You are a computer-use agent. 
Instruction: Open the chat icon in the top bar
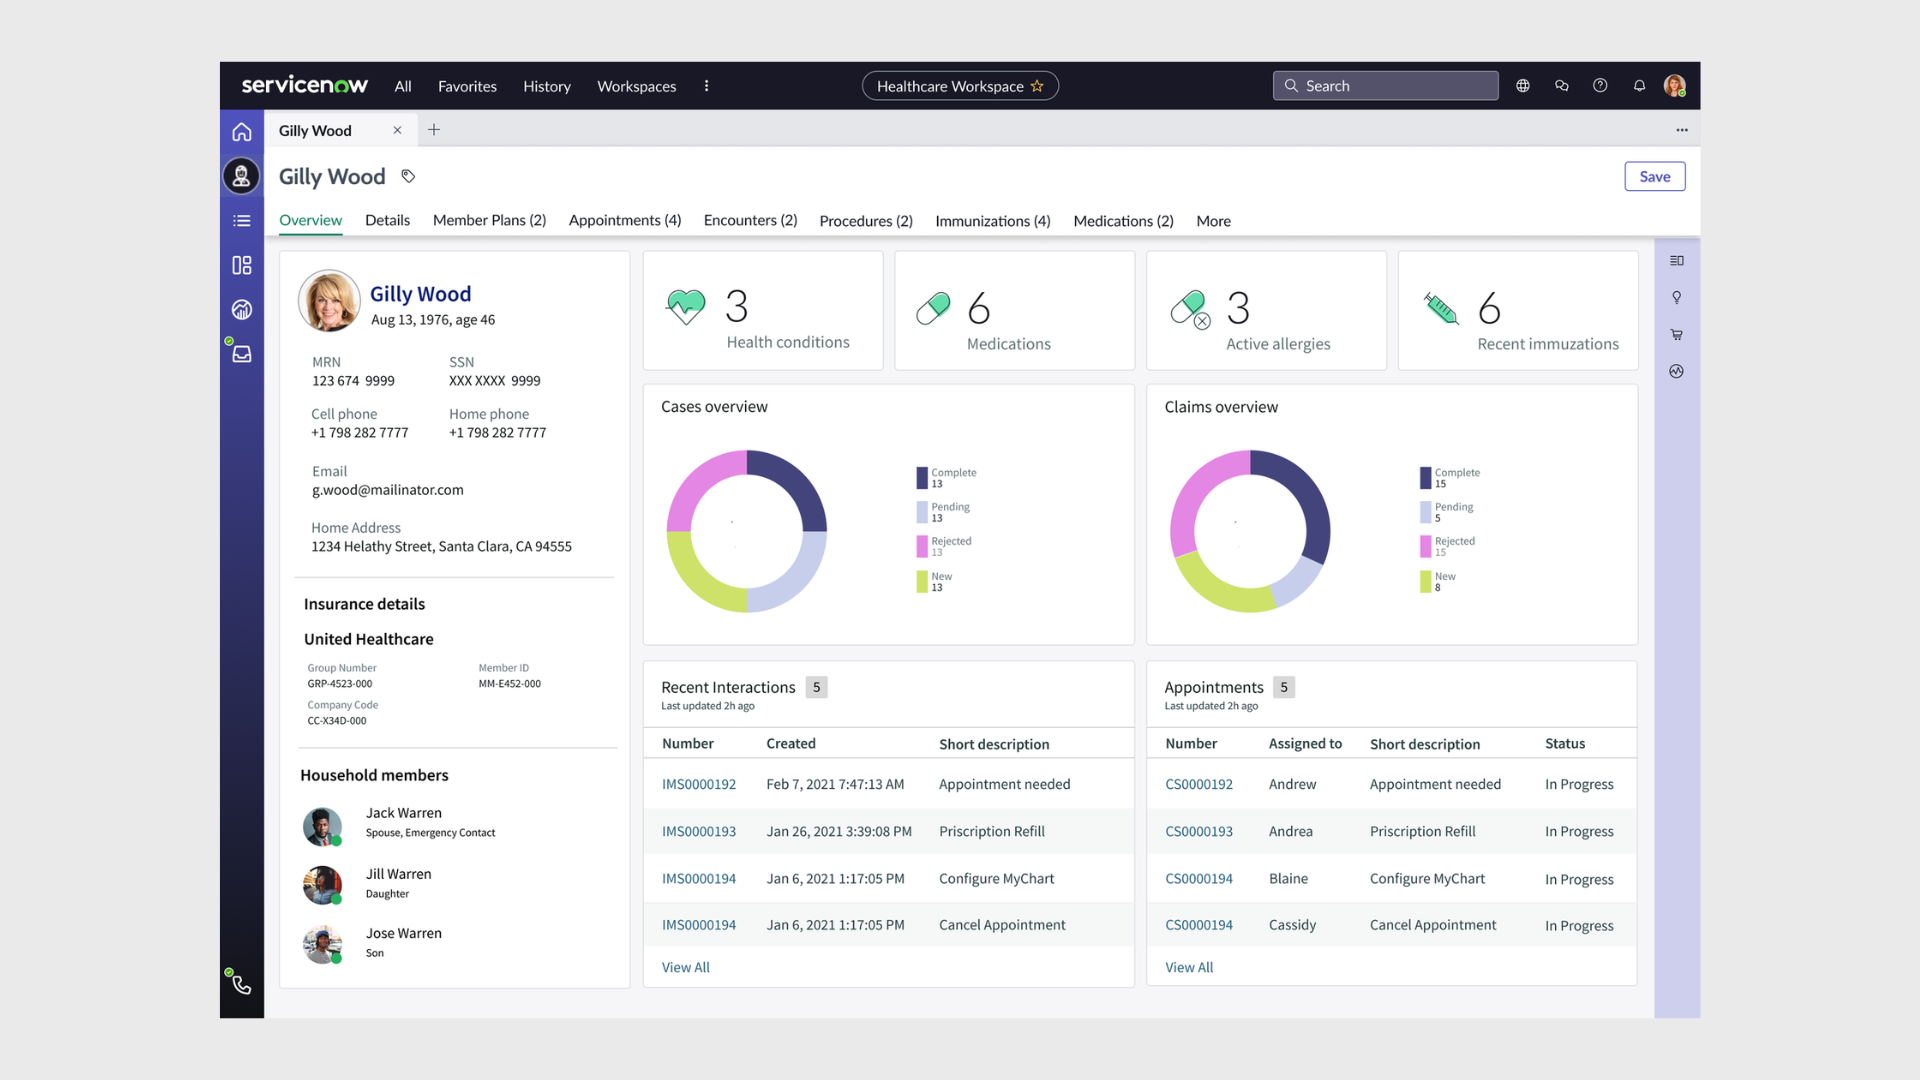[x=1561, y=86]
